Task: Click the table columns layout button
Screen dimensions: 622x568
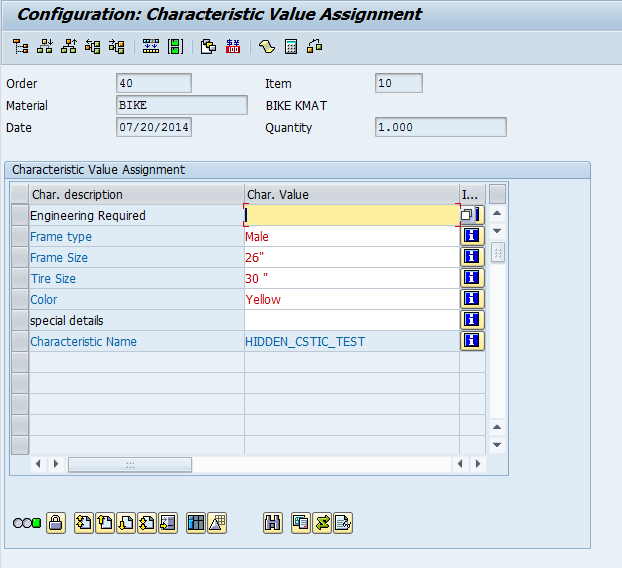Action: [x=196, y=523]
